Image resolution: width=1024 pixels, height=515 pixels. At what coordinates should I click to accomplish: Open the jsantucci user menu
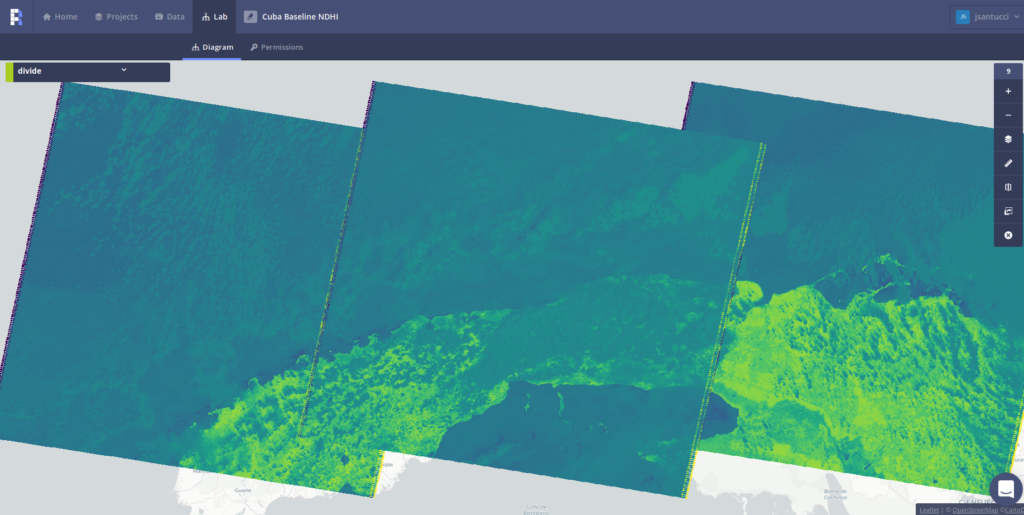coord(987,17)
